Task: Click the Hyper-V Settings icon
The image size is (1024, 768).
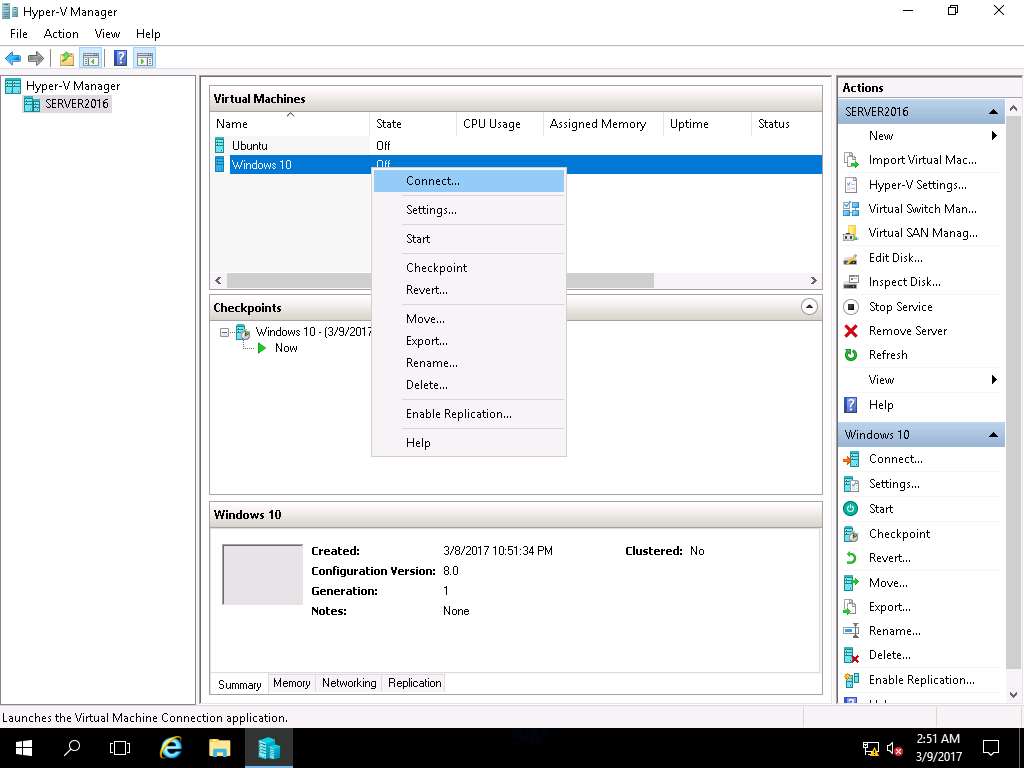Action: tap(851, 185)
